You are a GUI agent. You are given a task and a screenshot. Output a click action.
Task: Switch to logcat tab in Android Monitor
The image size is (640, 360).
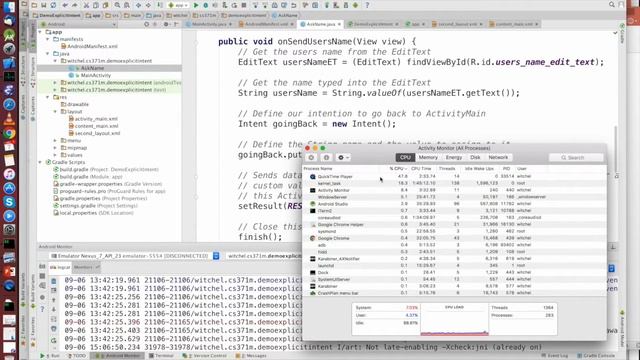(x=60, y=267)
